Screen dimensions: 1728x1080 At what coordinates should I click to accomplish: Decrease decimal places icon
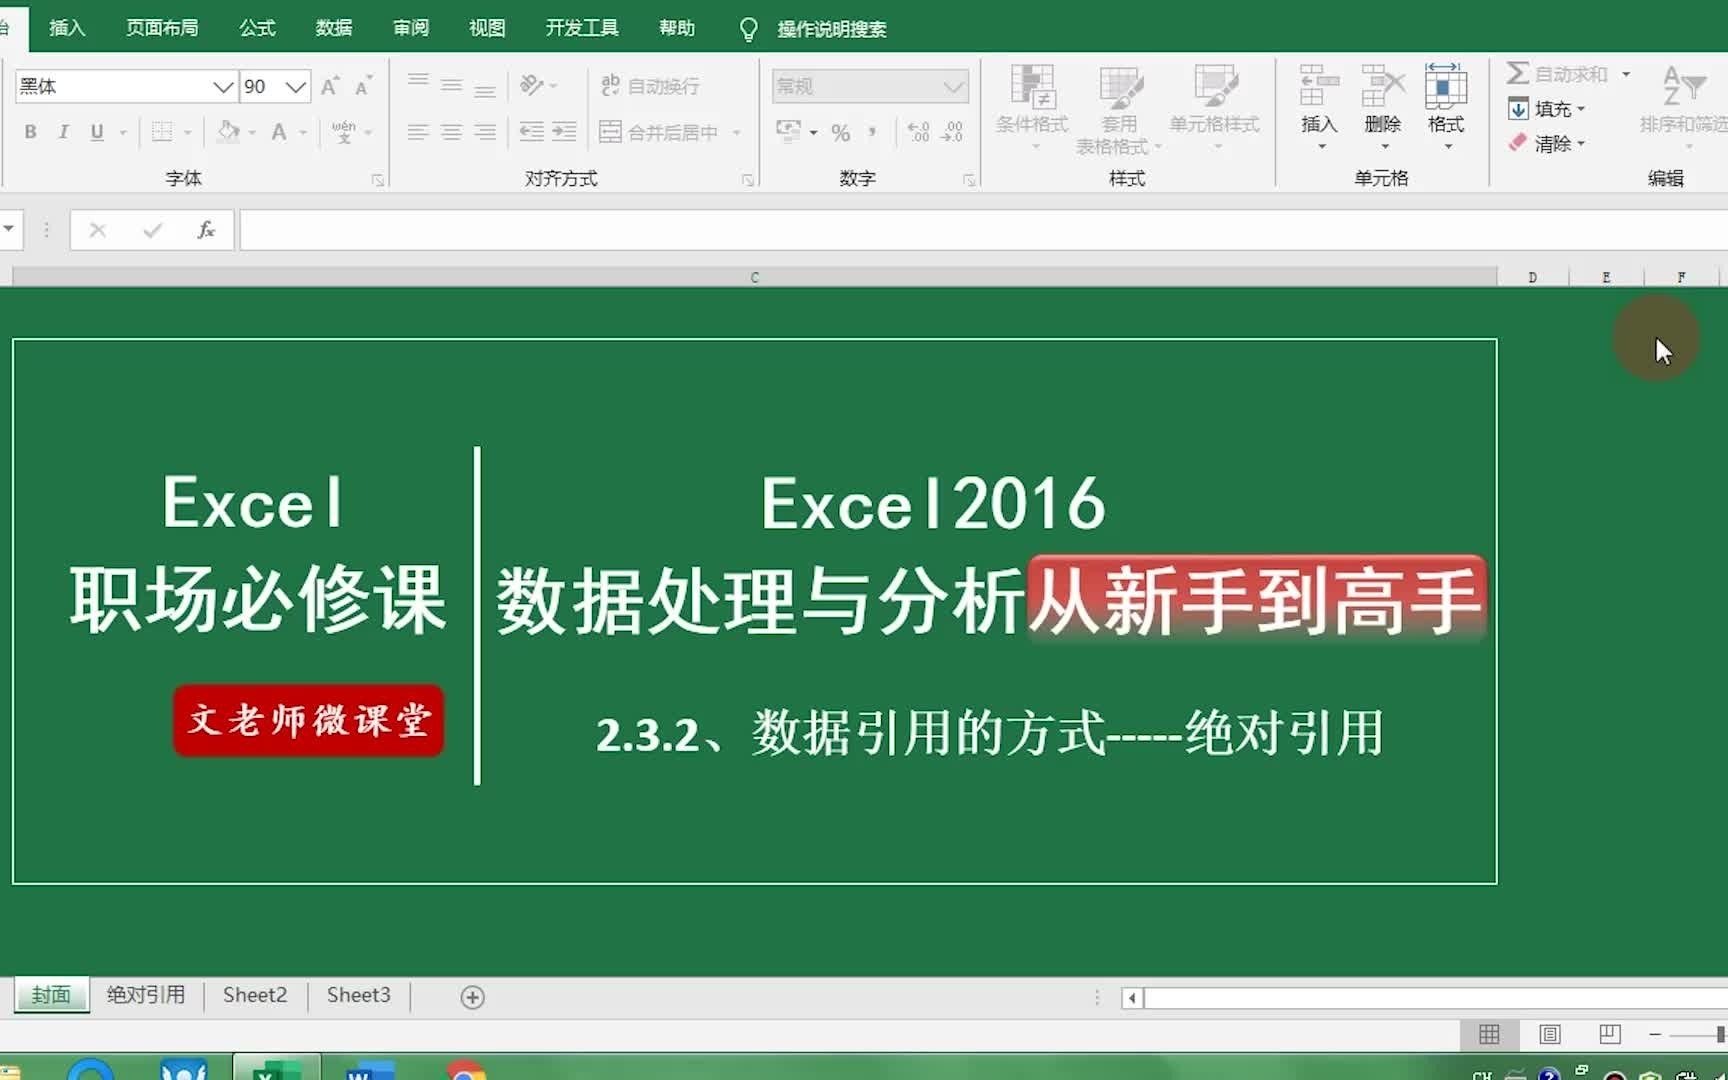[x=953, y=132]
